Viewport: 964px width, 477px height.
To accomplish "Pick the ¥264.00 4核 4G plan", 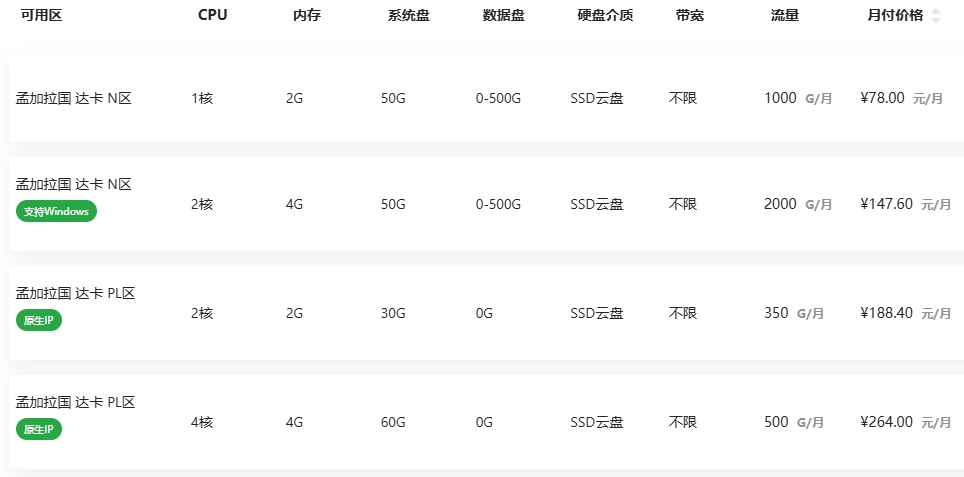I will (x=886, y=422).
